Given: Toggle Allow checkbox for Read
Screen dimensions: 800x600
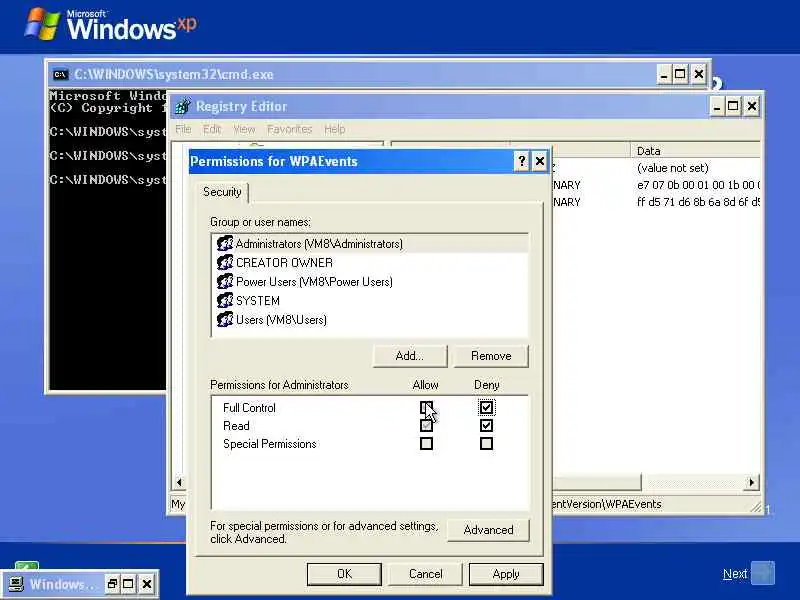Looking at the screenshot, I should [426, 426].
